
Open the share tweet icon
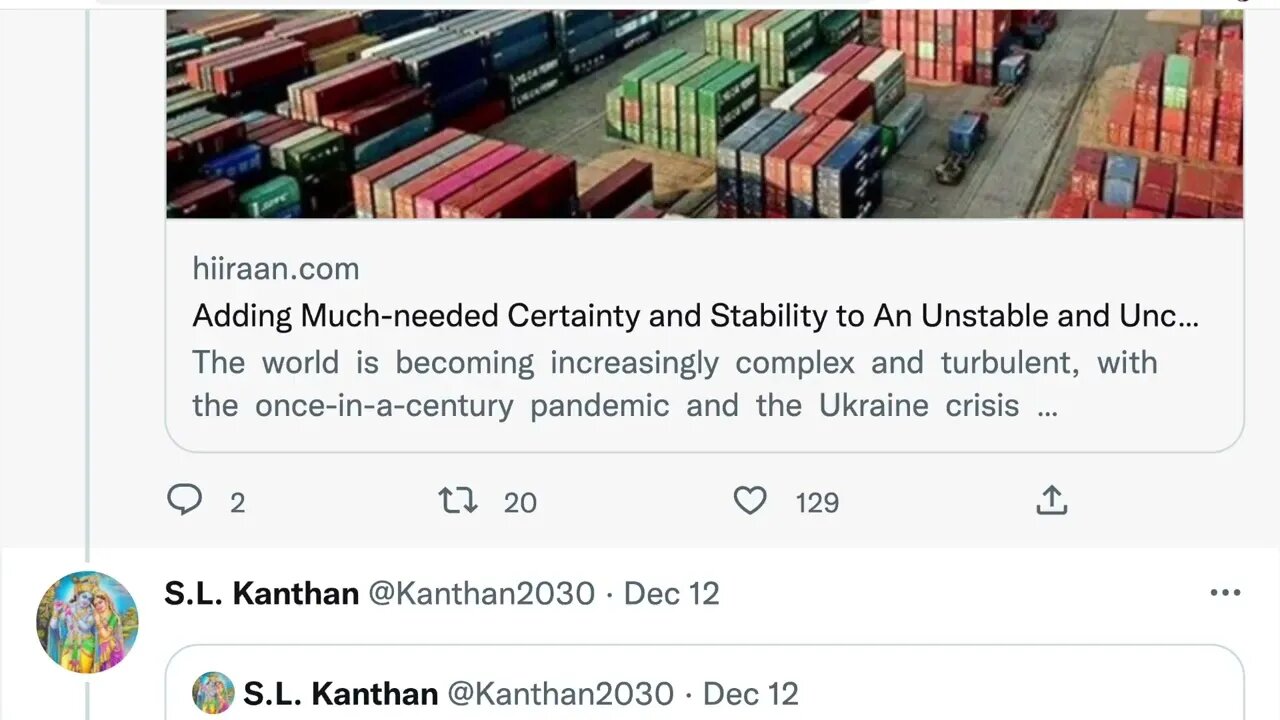(1051, 500)
